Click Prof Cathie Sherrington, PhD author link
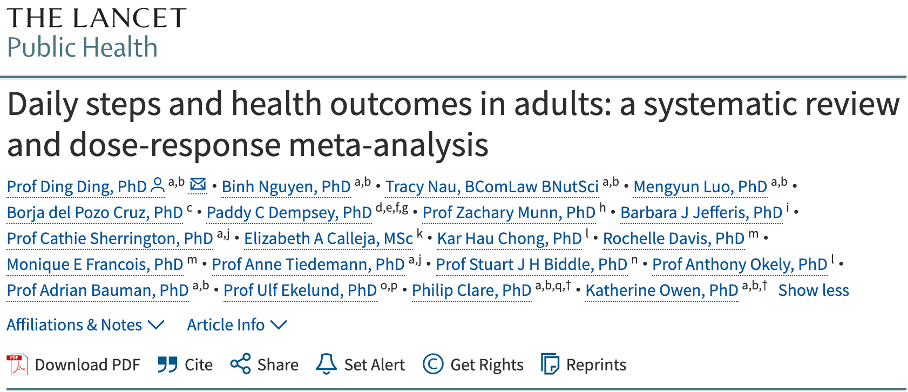 (x=110, y=239)
